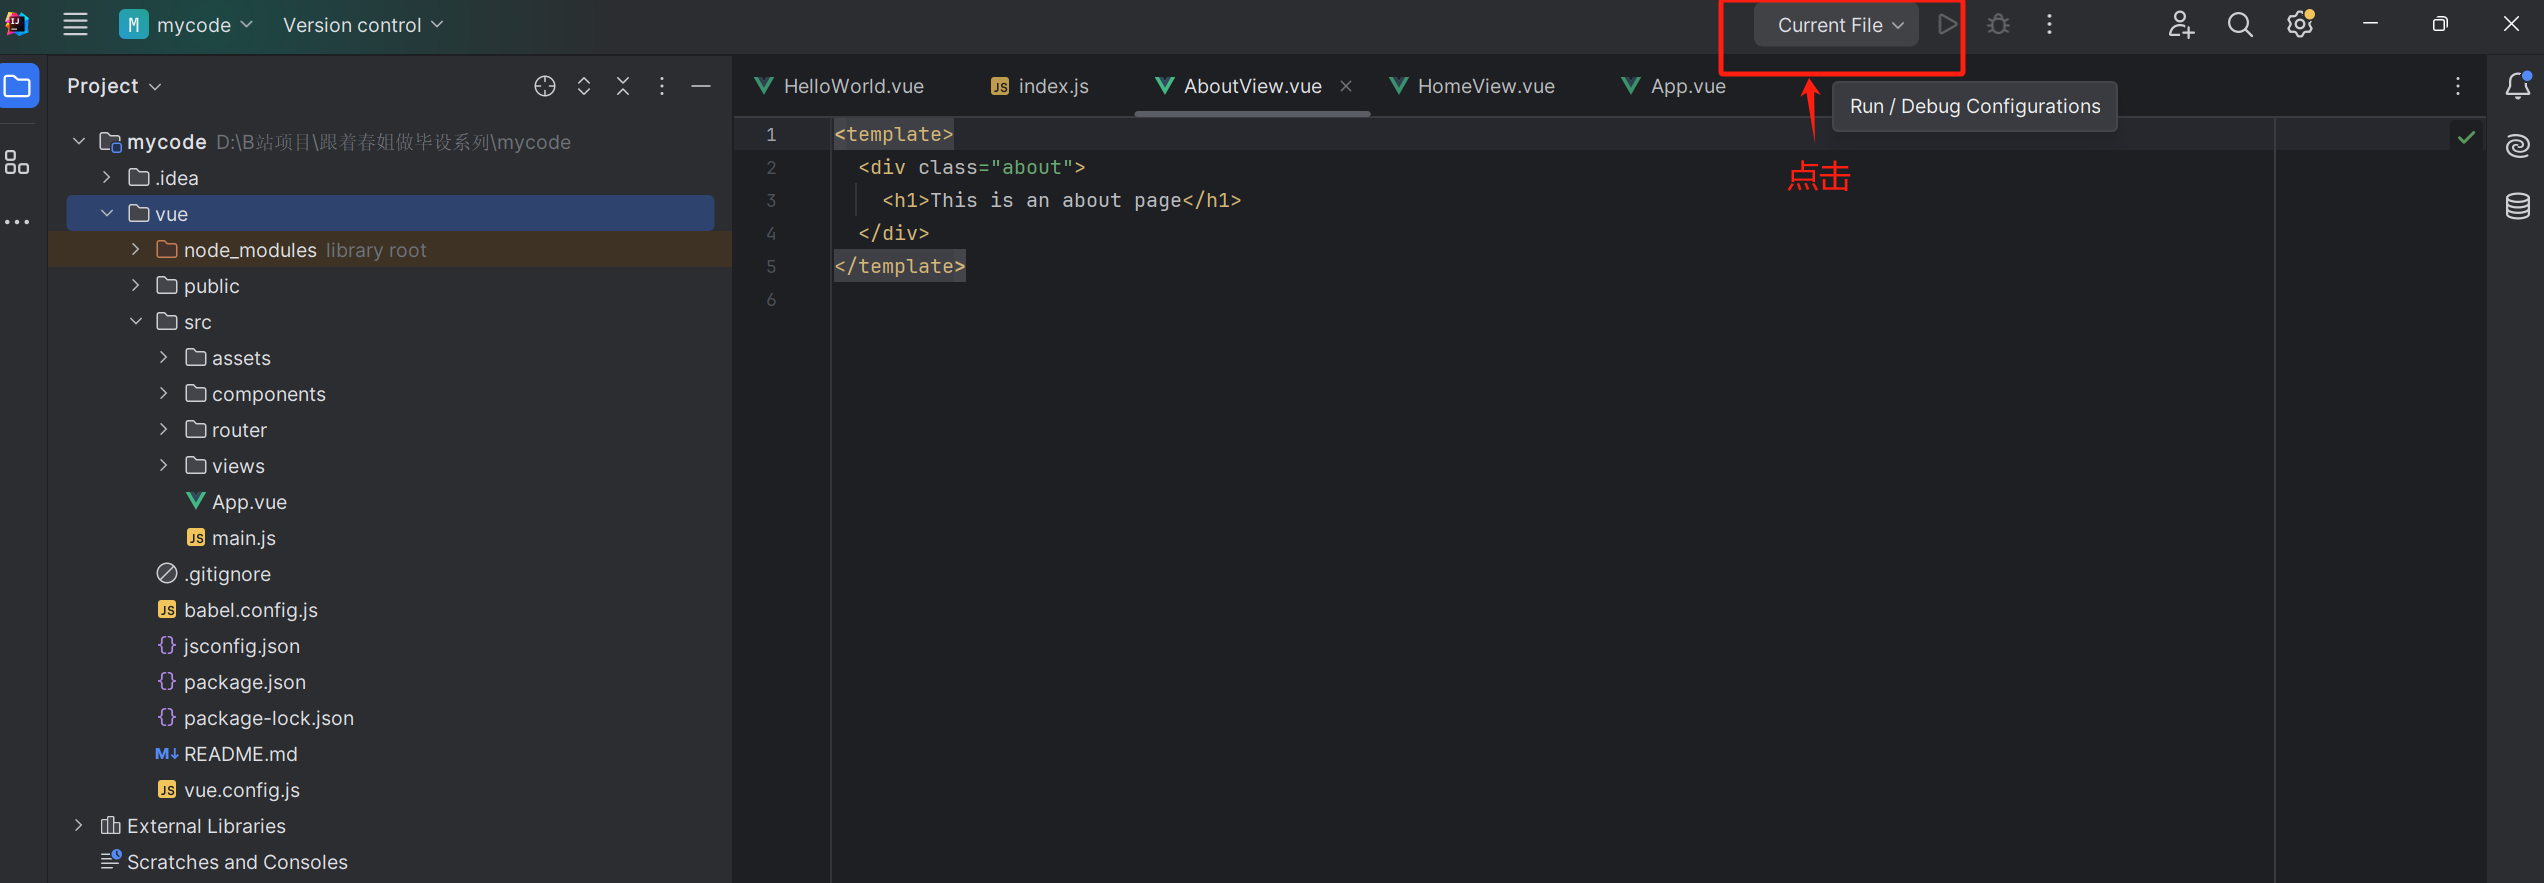Select .gitignore file
This screenshot has width=2544, height=883.
[214, 574]
